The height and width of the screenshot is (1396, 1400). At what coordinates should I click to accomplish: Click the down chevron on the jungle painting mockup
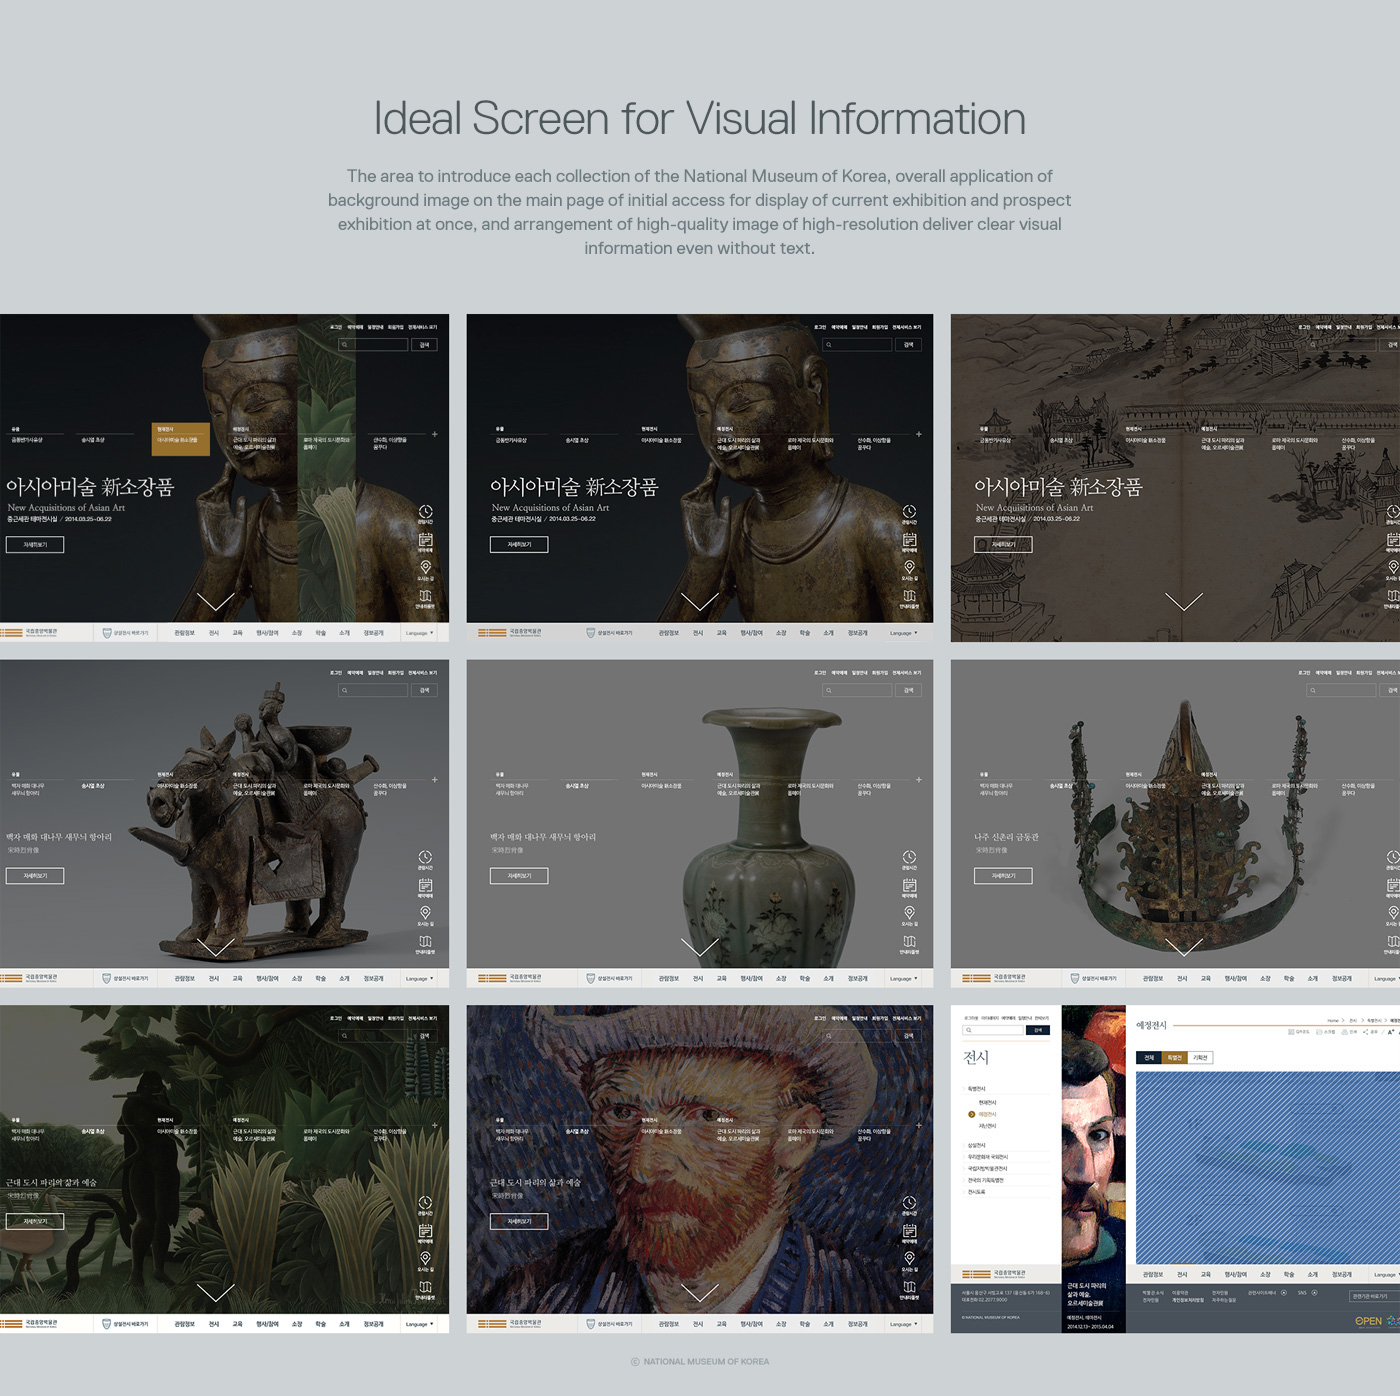(x=215, y=1292)
